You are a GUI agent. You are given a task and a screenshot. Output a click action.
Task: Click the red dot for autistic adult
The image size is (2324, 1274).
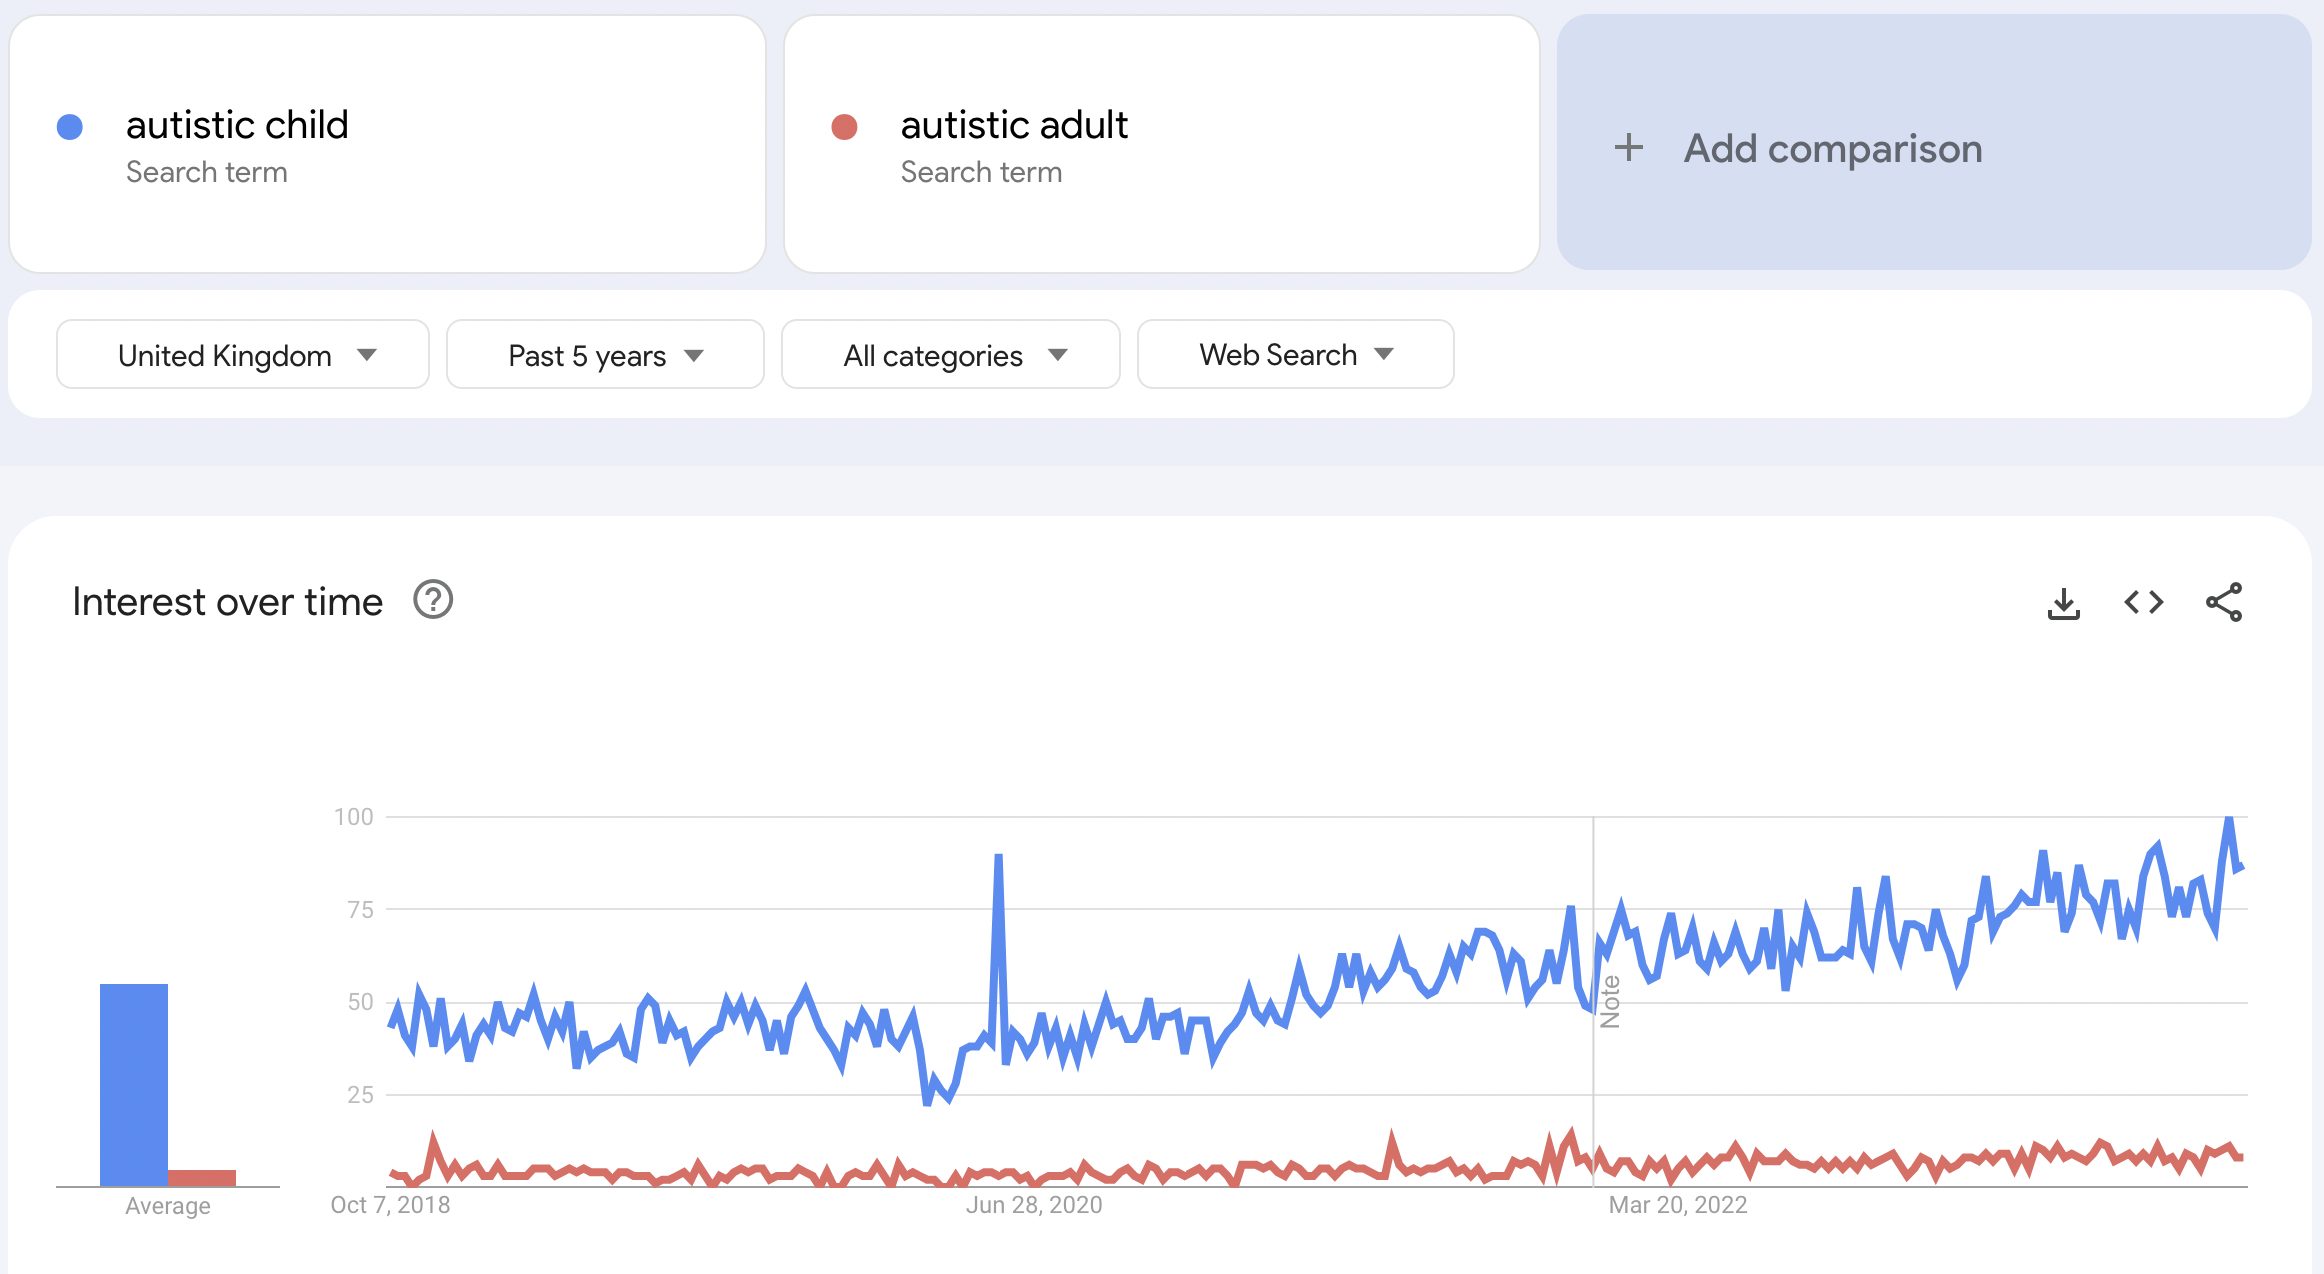(844, 127)
